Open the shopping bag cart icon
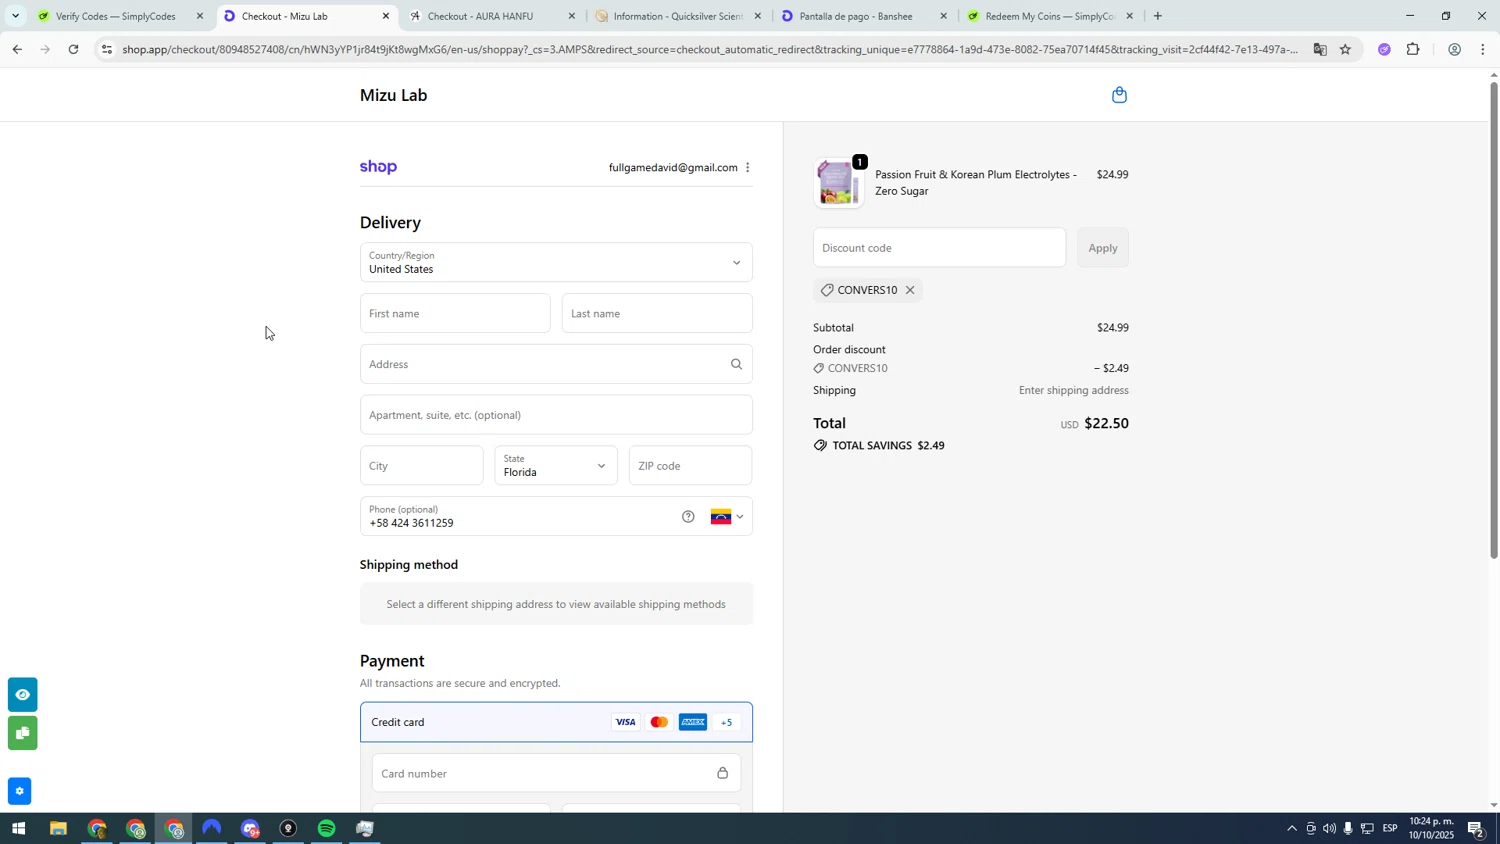This screenshot has height=844, width=1500. pyautogui.click(x=1119, y=95)
